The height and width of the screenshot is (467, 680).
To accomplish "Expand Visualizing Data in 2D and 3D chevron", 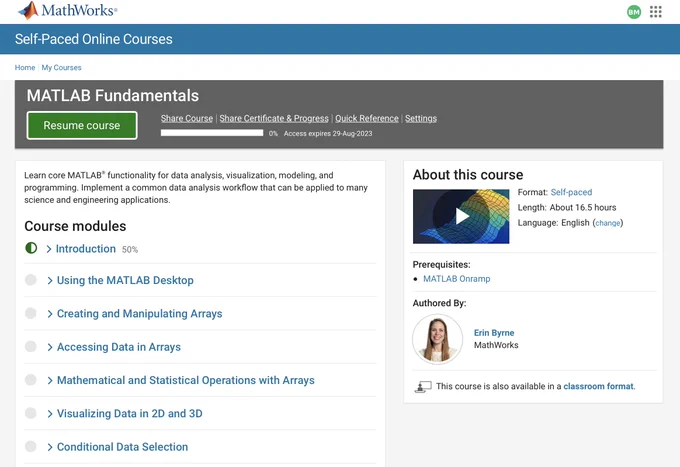I will click(50, 414).
